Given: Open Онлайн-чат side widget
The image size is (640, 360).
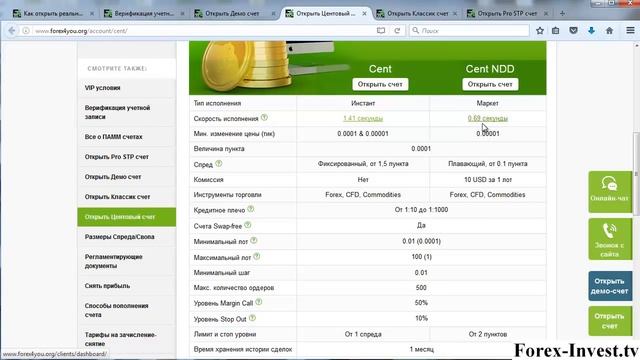Looking at the screenshot, I should click(x=610, y=191).
